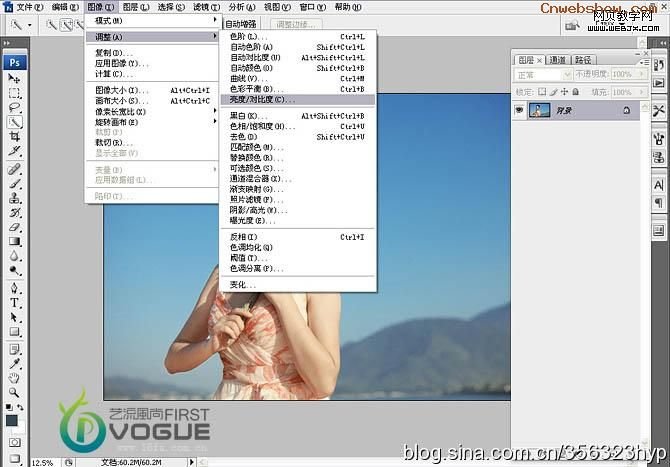The height and width of the screenshot is (467, 670).
Task: Select the Spot Healing Brush tool
Action: 14,170
